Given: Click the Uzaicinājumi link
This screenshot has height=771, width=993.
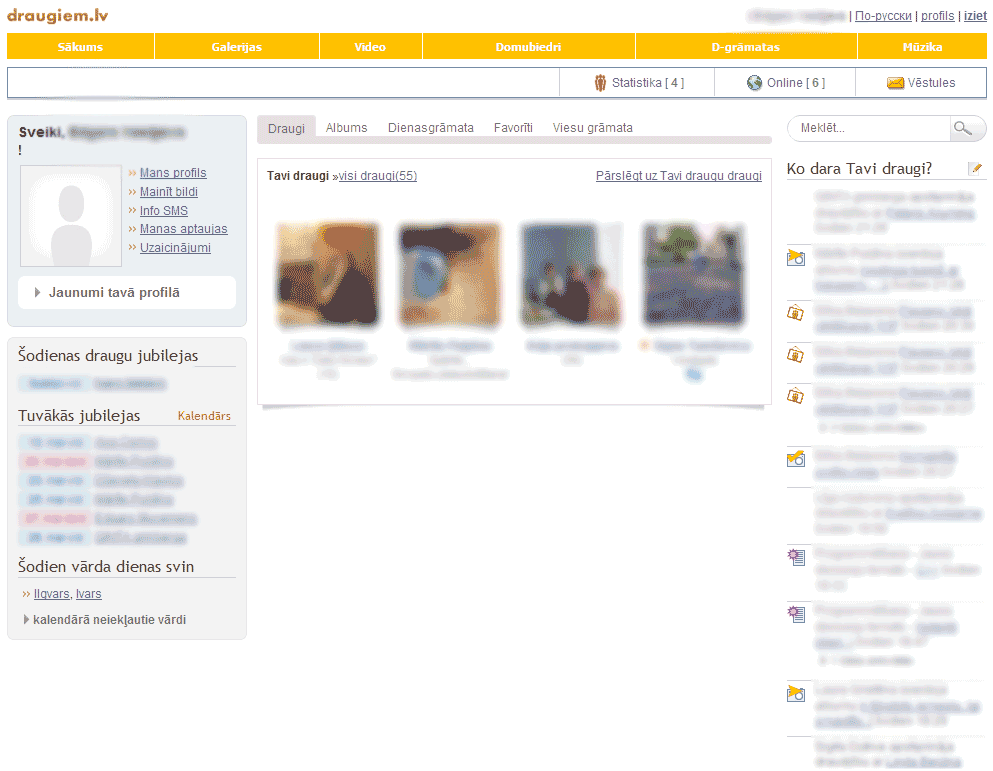Looking at the screenshot, I should click(x=175, y=248).
